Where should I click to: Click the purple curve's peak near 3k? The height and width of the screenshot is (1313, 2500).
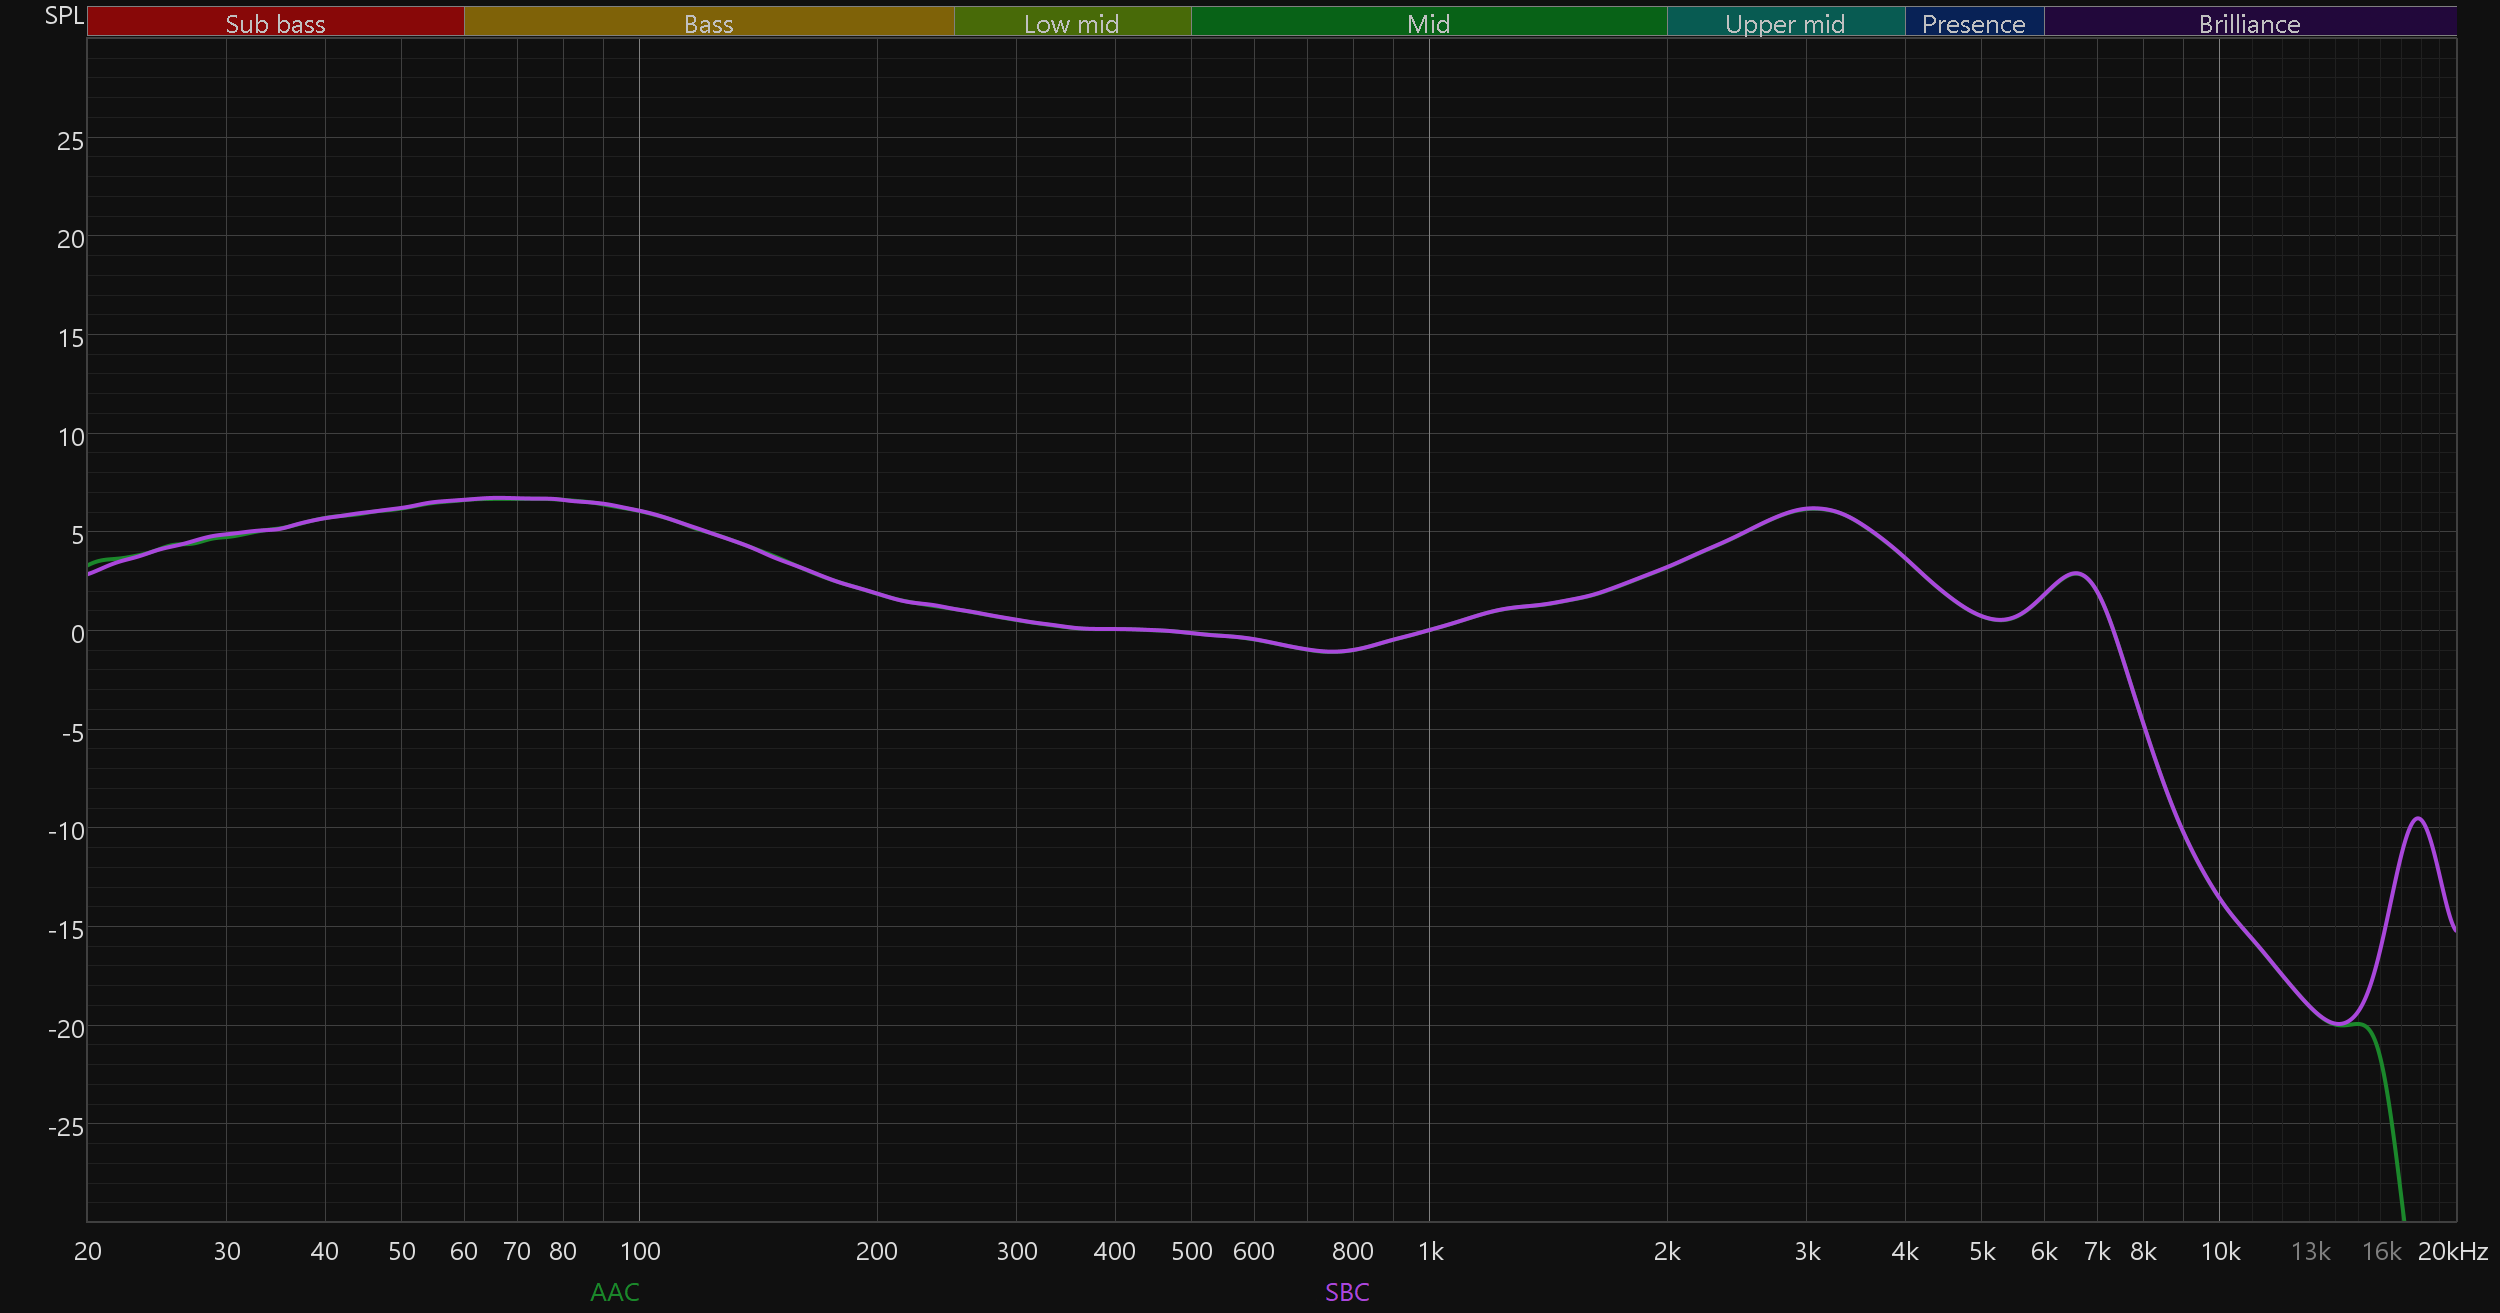1814,508
